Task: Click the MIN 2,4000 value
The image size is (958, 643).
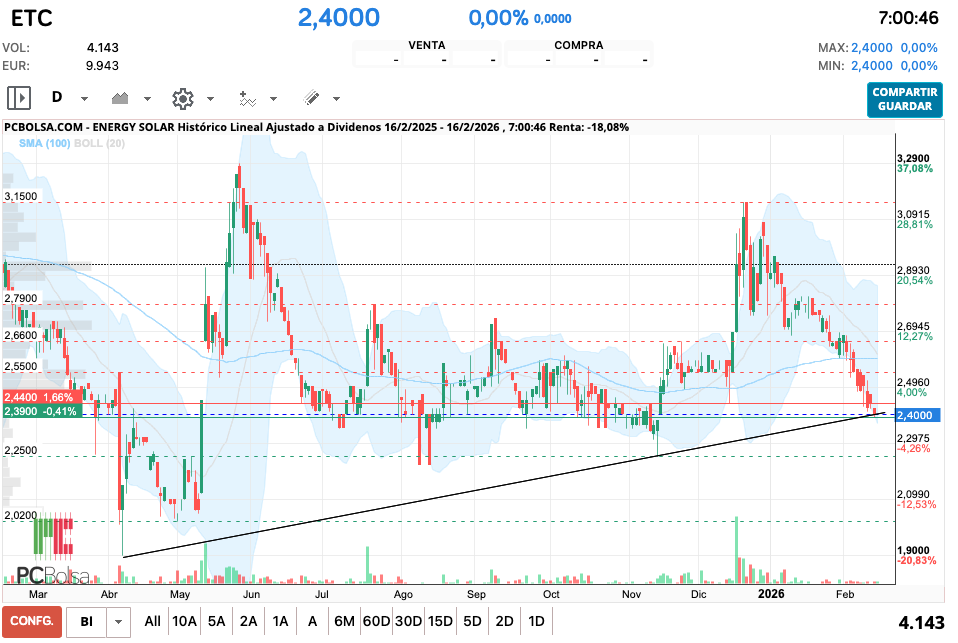Action: click(x=872, y=65)
